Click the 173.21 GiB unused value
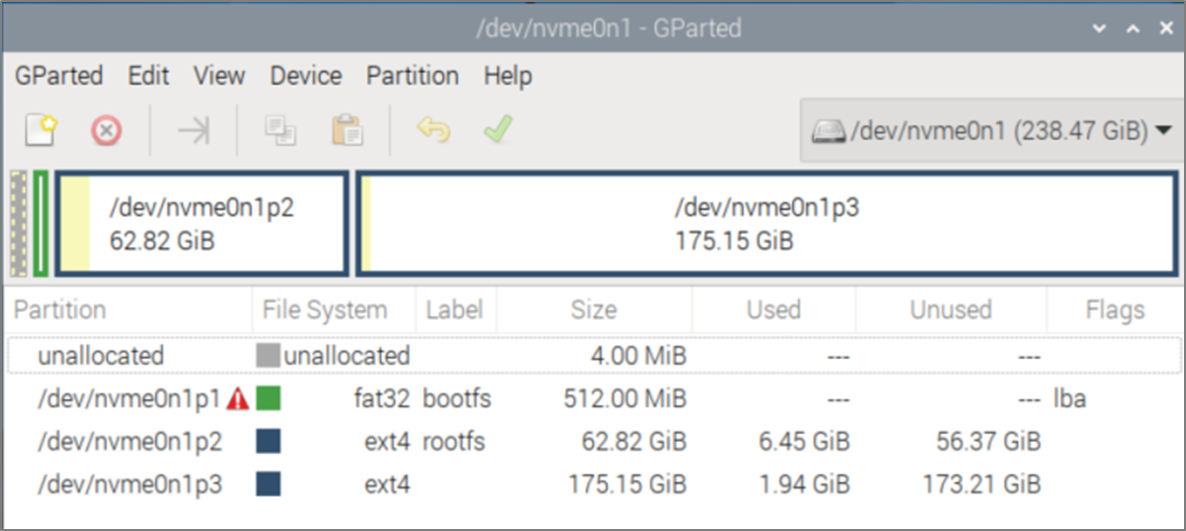Viewport: 1186px width, 531px height. pos(983,484)
